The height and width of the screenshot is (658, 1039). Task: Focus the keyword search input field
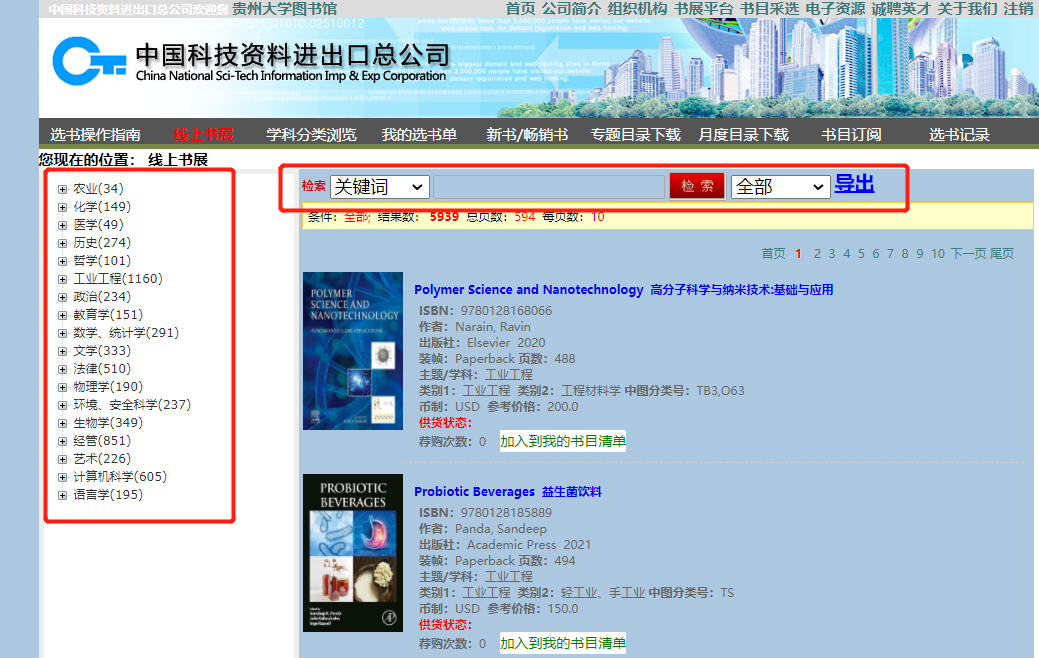548,187
